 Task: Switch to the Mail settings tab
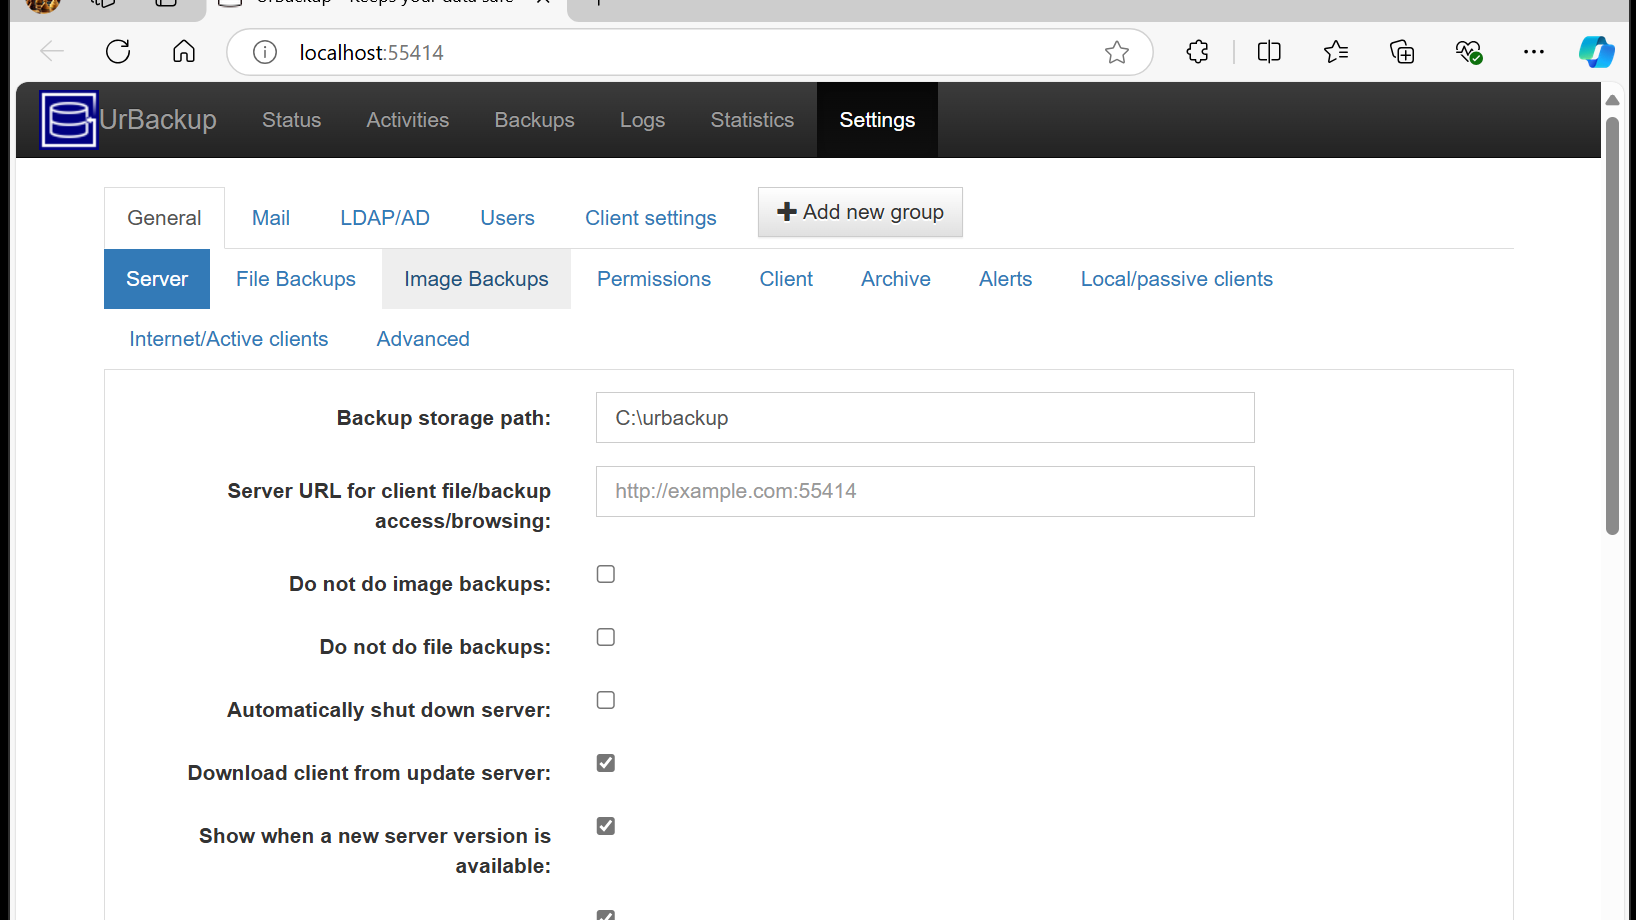point(271,218)
